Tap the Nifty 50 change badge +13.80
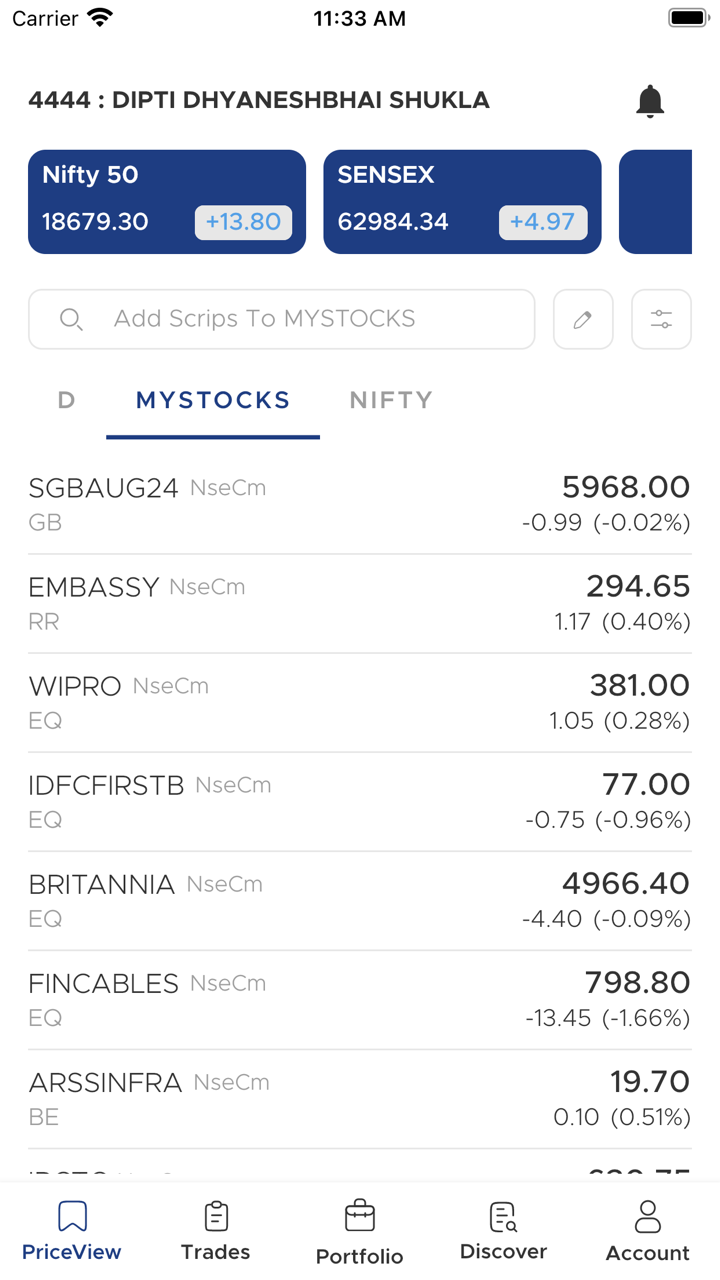The width and height of the screenshot is (720, 1280). tap(243, 222)
